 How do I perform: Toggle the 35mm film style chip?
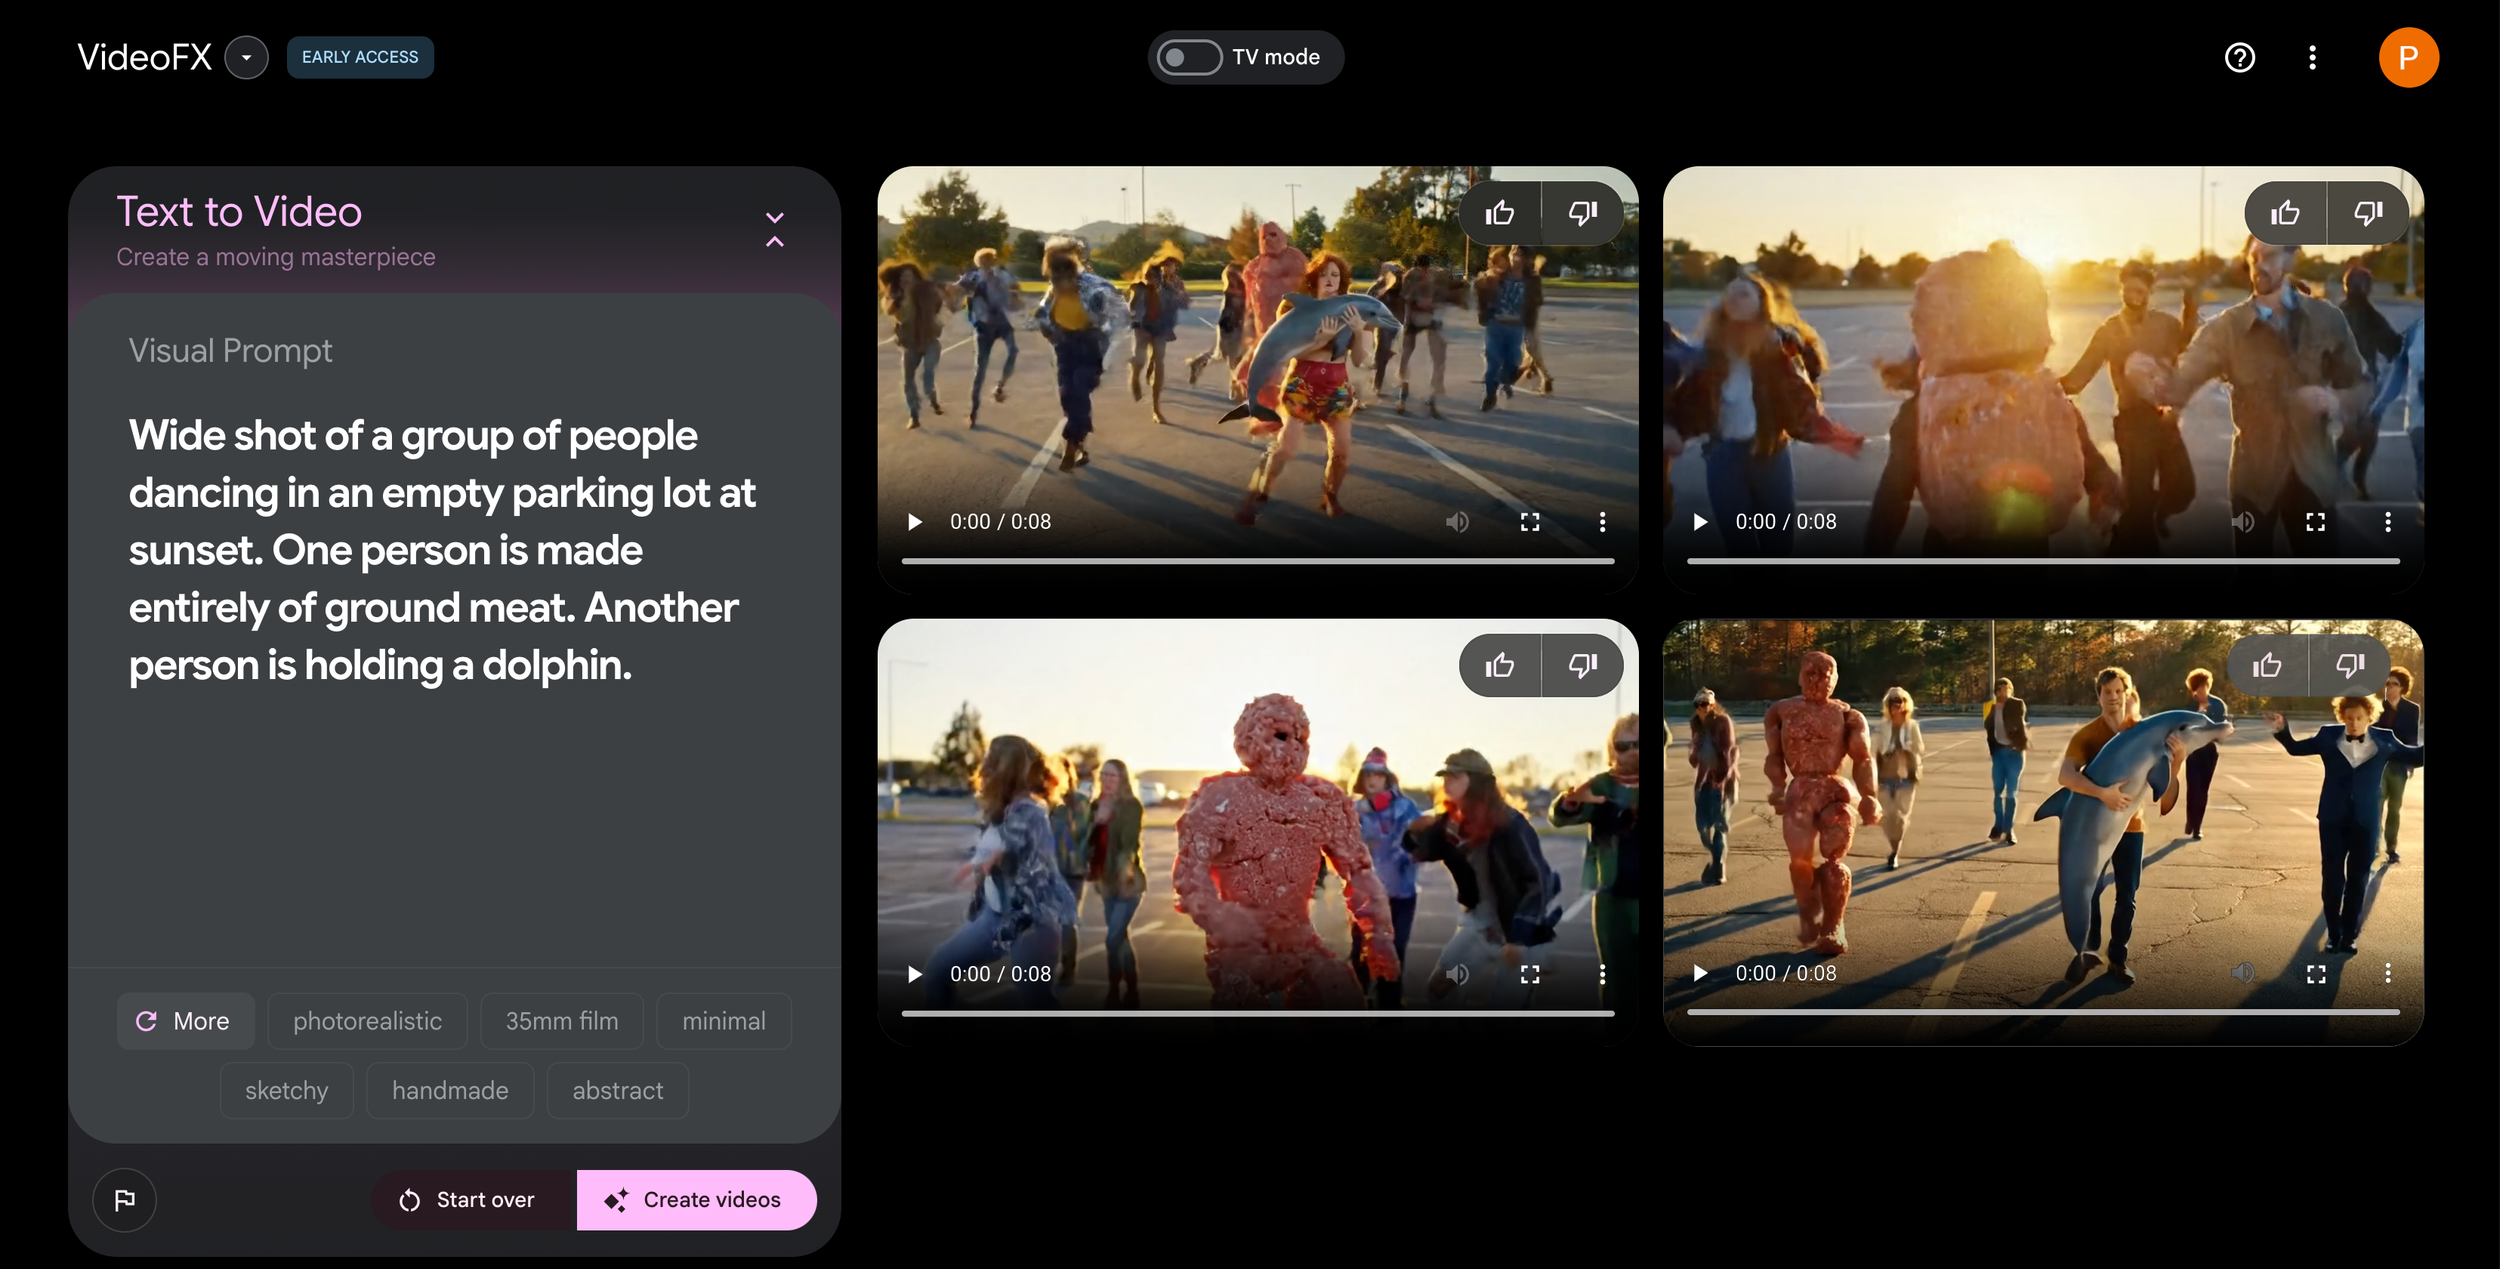click(561, 1021)
